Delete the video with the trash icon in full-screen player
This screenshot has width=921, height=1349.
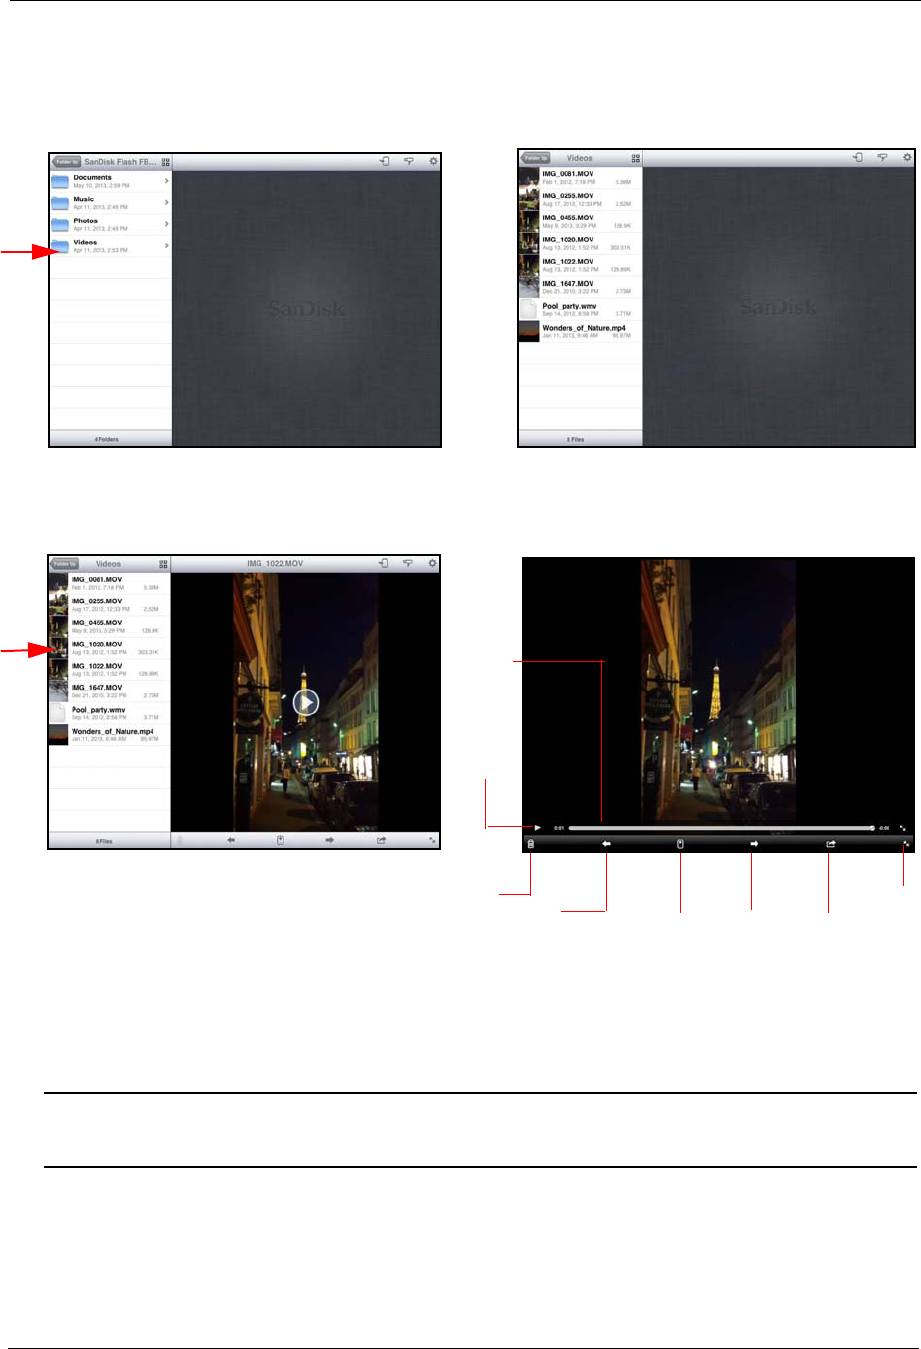click(530, 844)
